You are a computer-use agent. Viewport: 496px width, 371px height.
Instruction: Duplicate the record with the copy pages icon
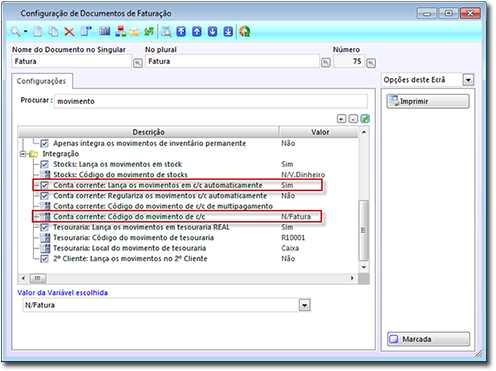53,32
